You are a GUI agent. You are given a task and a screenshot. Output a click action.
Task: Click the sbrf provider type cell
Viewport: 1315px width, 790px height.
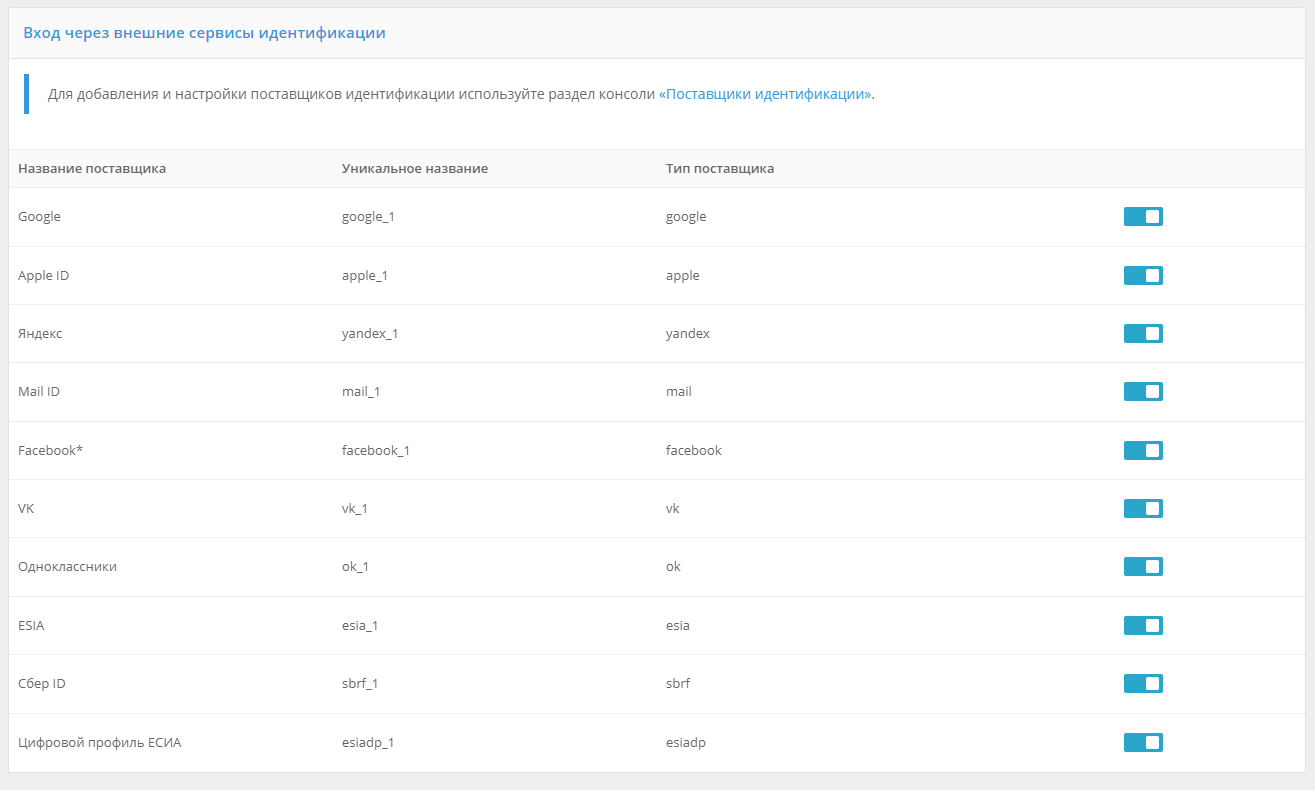(x=678, y=684)
